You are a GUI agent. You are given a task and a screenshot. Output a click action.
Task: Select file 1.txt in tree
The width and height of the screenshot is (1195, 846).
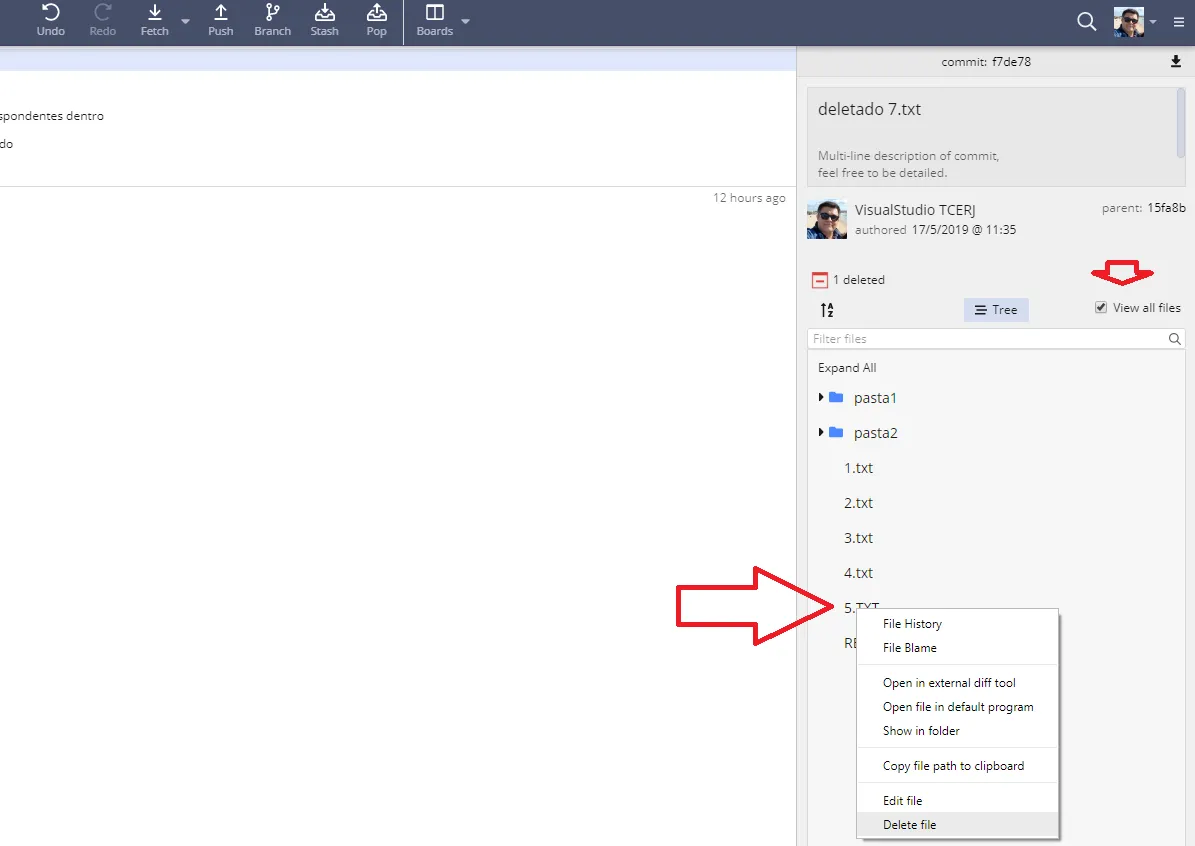pos(858,468)
